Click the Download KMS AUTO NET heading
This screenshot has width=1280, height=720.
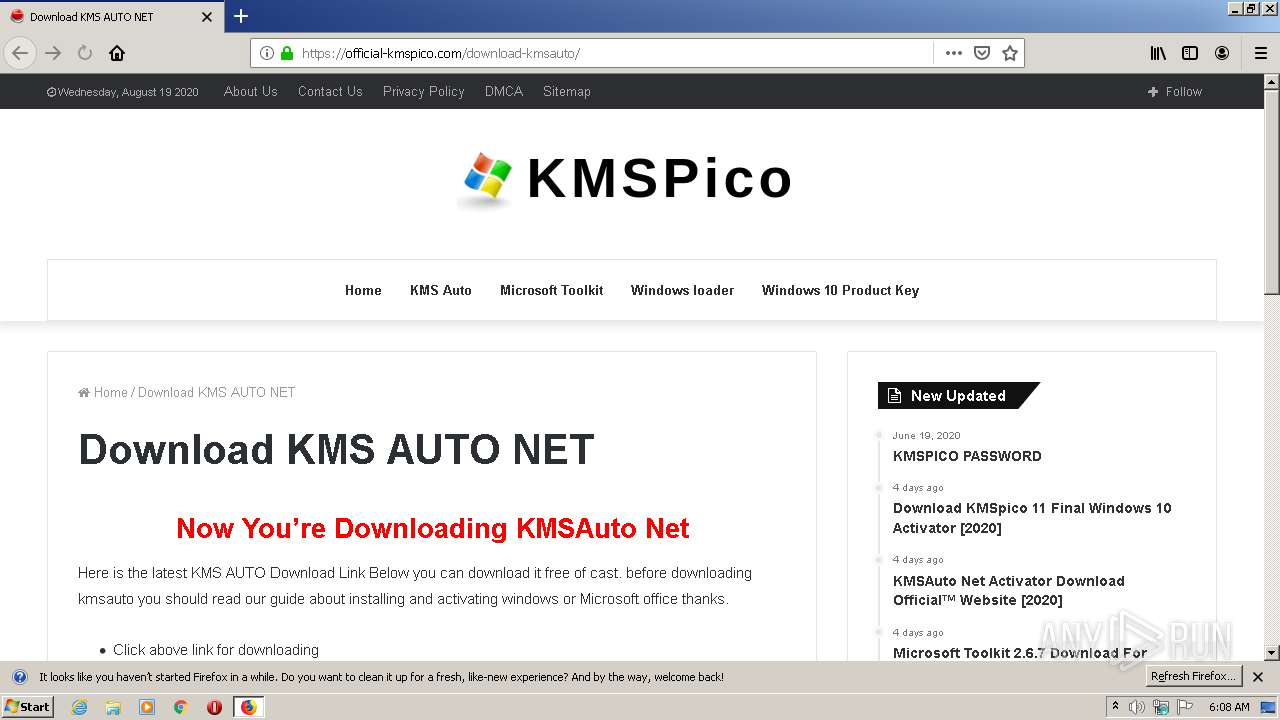[336, 450]
